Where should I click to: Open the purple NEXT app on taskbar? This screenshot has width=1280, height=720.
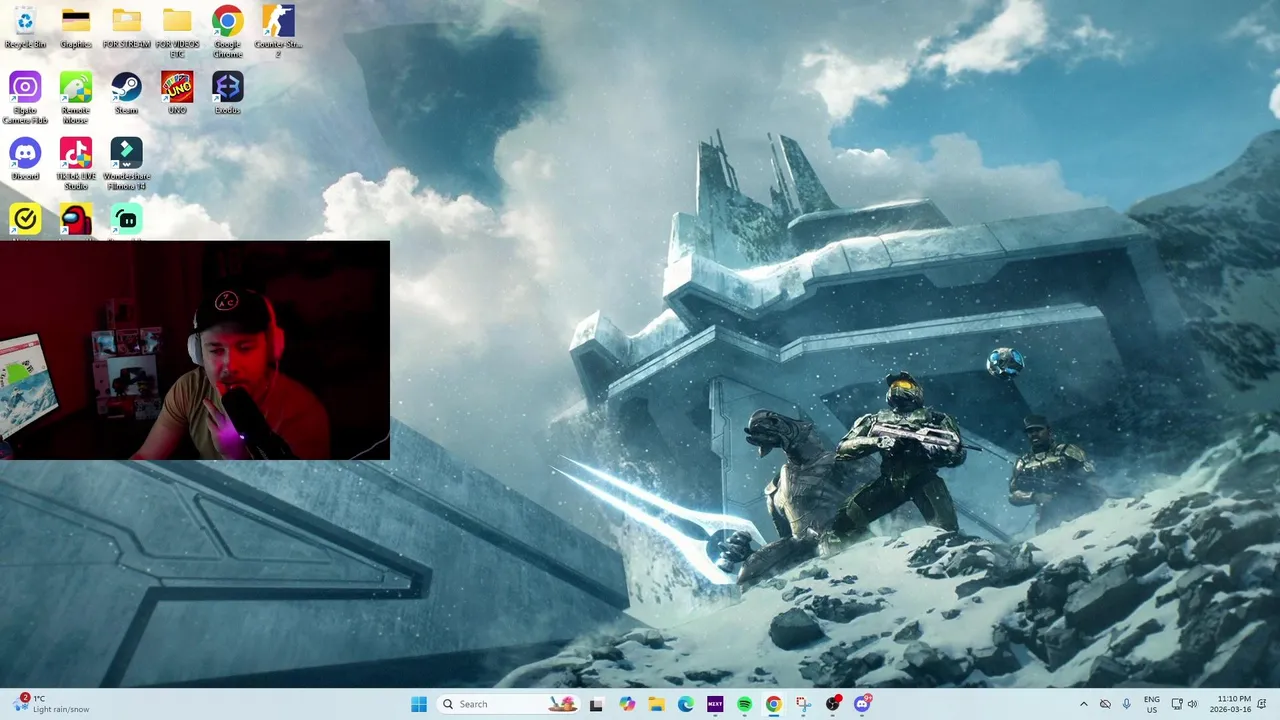coord(715,704)
